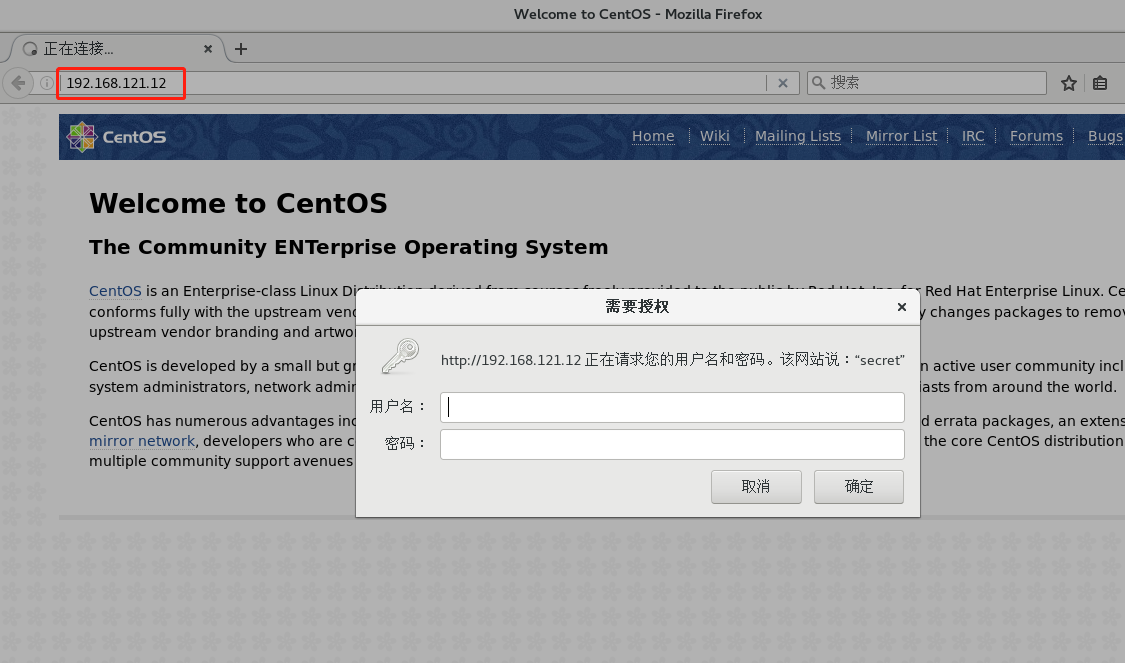
Task: Open the Wiki navigation link
Action: pyautogui.click(x=715, y=136)
